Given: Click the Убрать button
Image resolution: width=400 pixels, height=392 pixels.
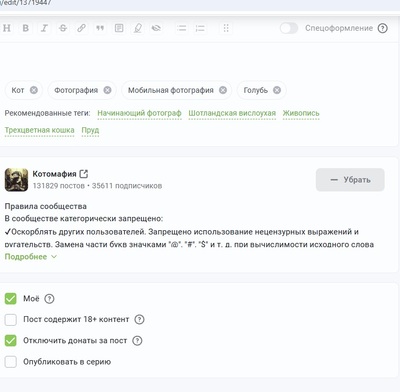Looking at the screenshot, I should (350, 180).
